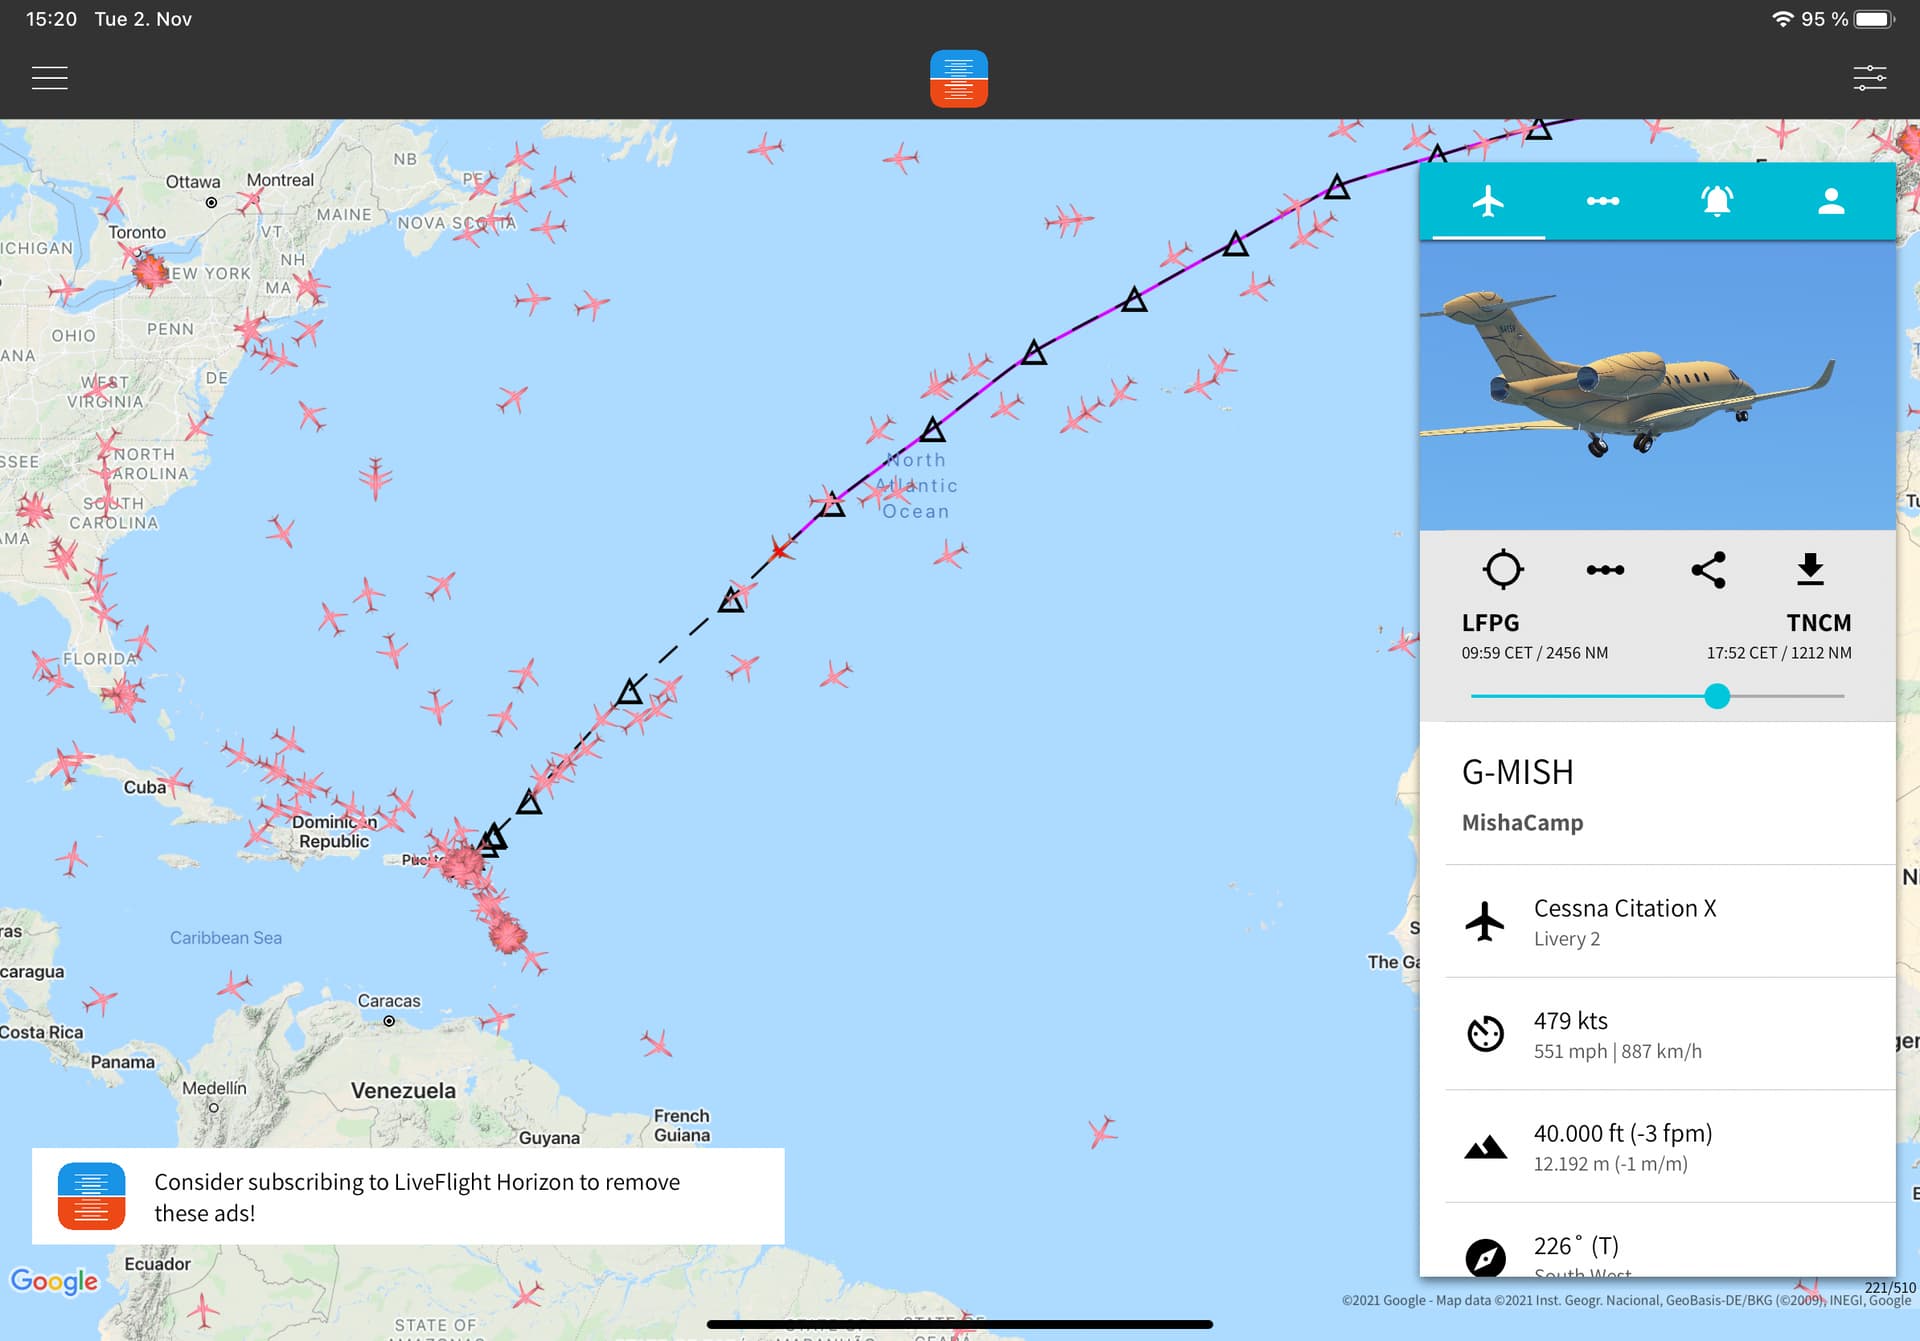Share the G-MISH flight
This screenshot has height=1341, width=1920.
point(1708,570)
